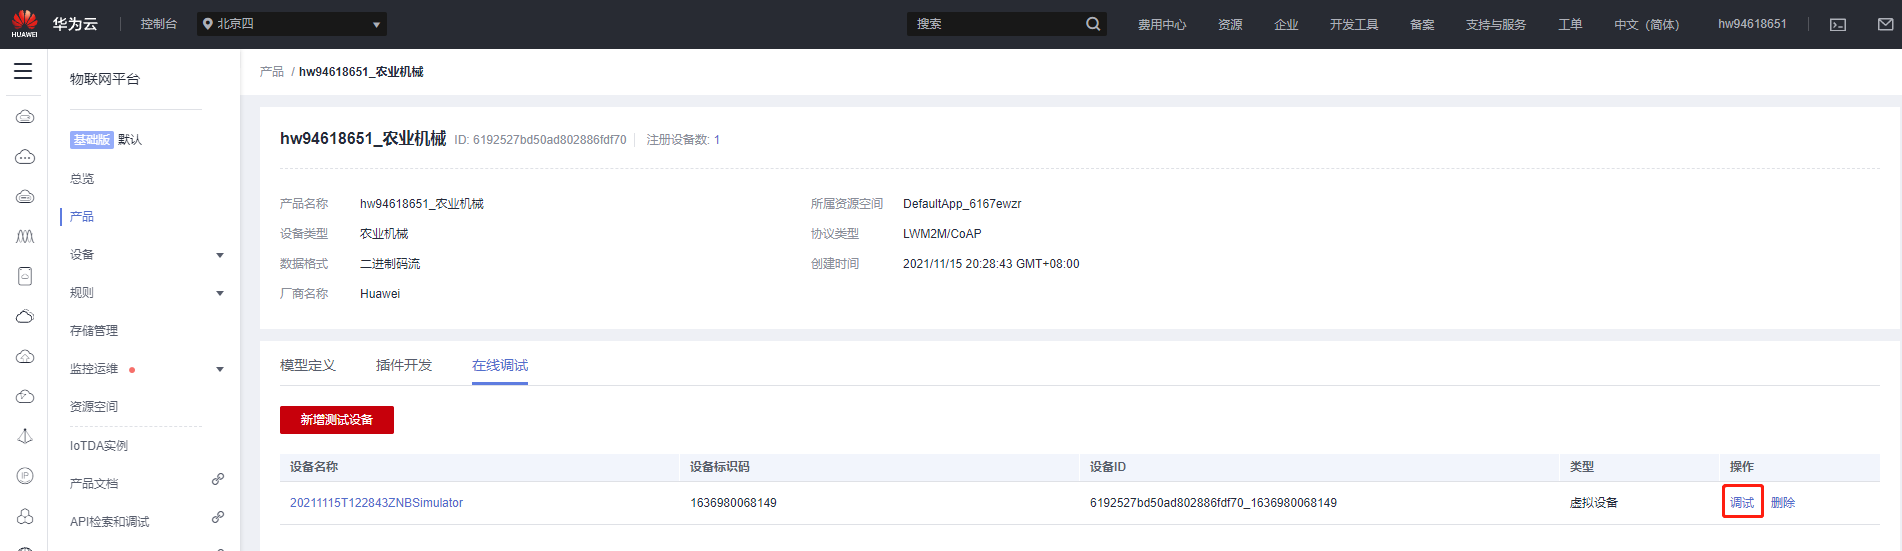
Task: Open 资源空间 in the sidebar
Action: pos(94,407)
